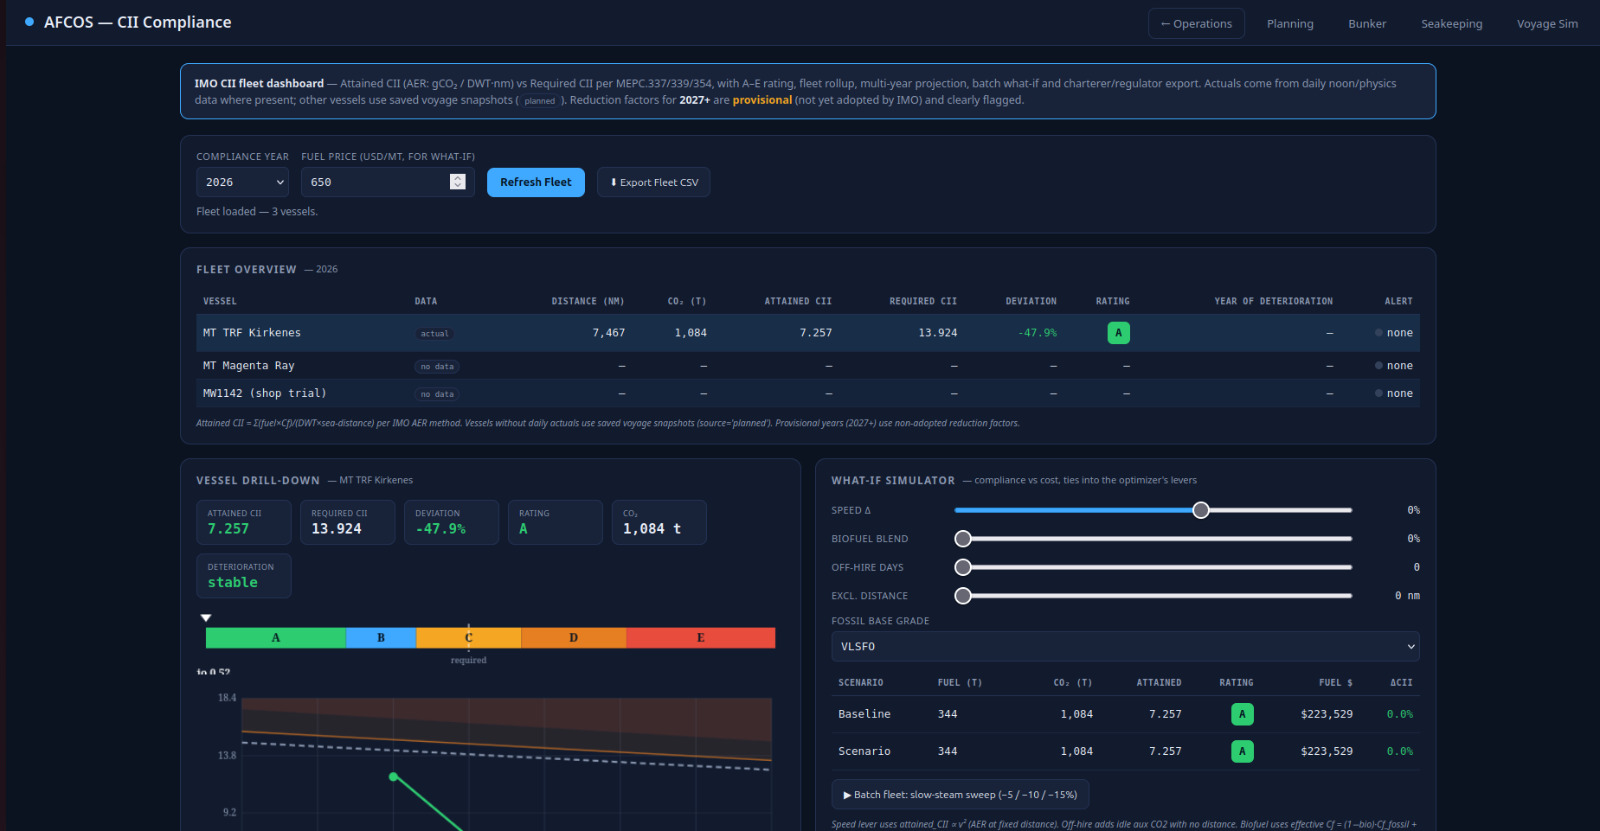
Task: Click Year of Deterioration column header
Action: point(1273,301)
